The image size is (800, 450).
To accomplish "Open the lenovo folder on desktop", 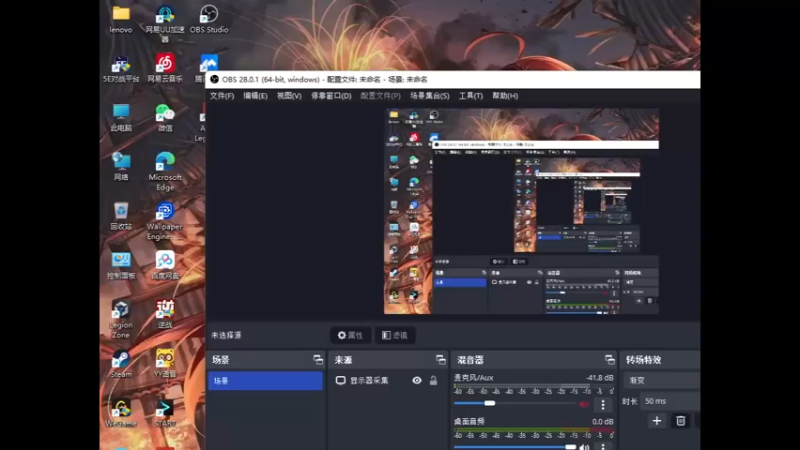I will click(x=121, y=19).
